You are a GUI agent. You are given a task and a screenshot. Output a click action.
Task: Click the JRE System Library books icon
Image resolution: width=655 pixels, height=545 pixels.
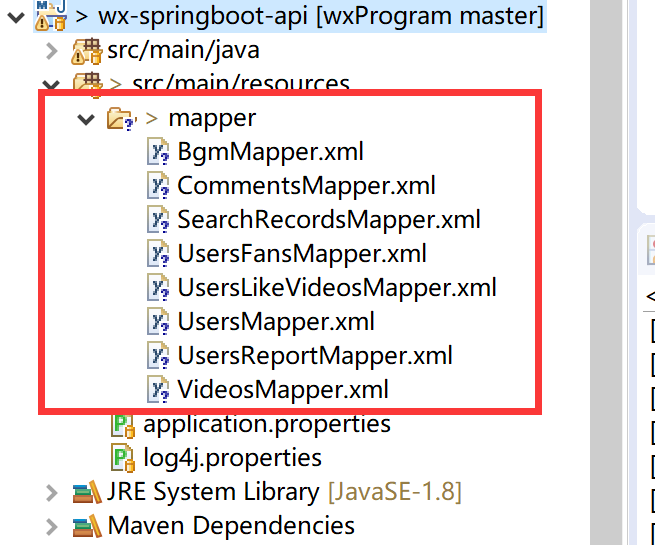point(87,492)
